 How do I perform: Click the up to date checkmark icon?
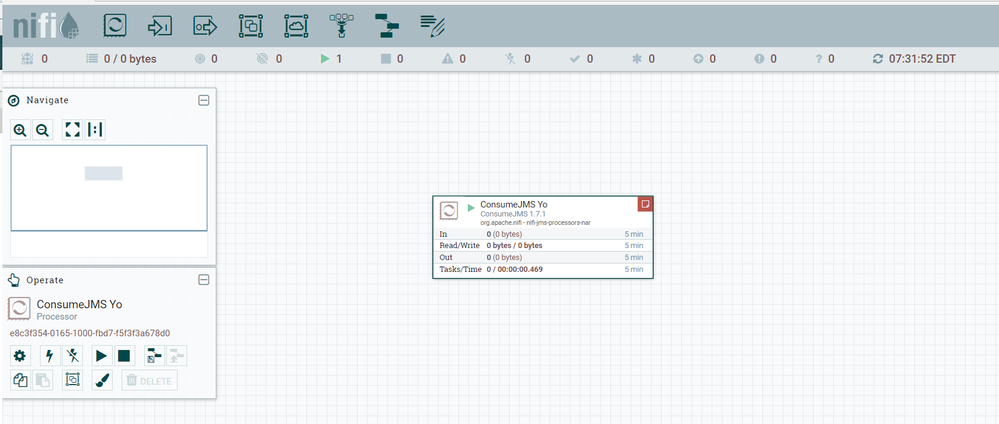coord(574,59)
